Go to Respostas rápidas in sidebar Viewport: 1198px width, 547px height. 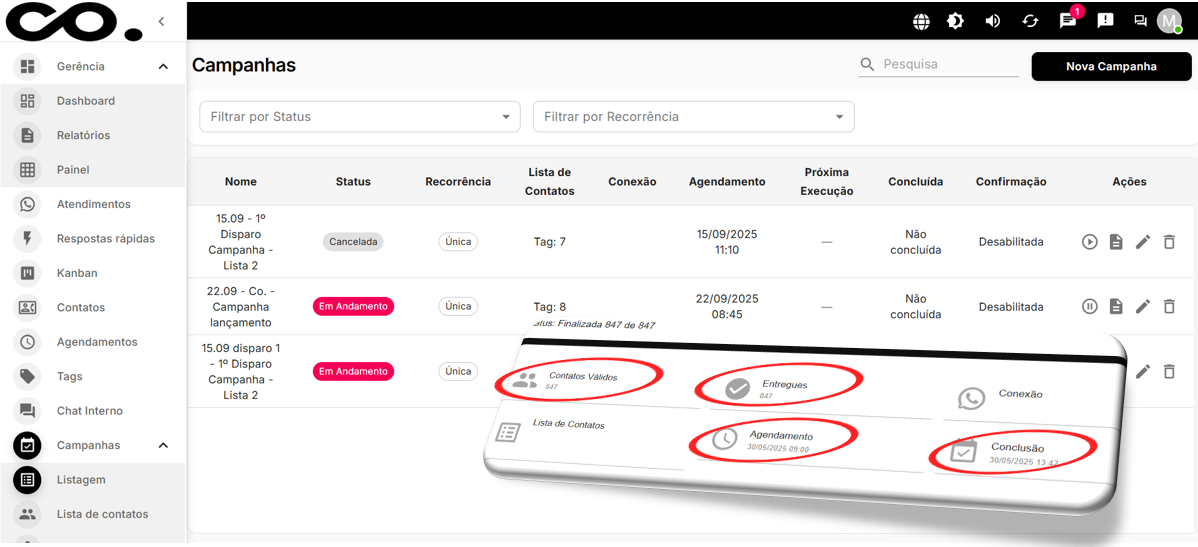coord(105,239)
